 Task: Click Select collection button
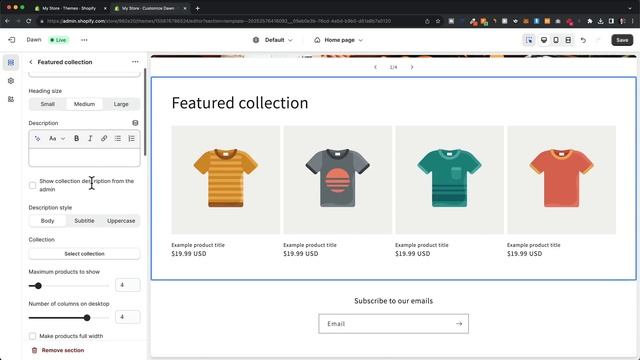[84, 253]
